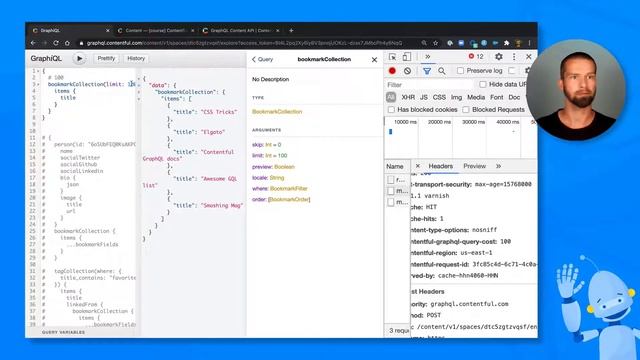Collapse query line 3 fold arrow
This screenshot has width=640, height=360.
38,84
